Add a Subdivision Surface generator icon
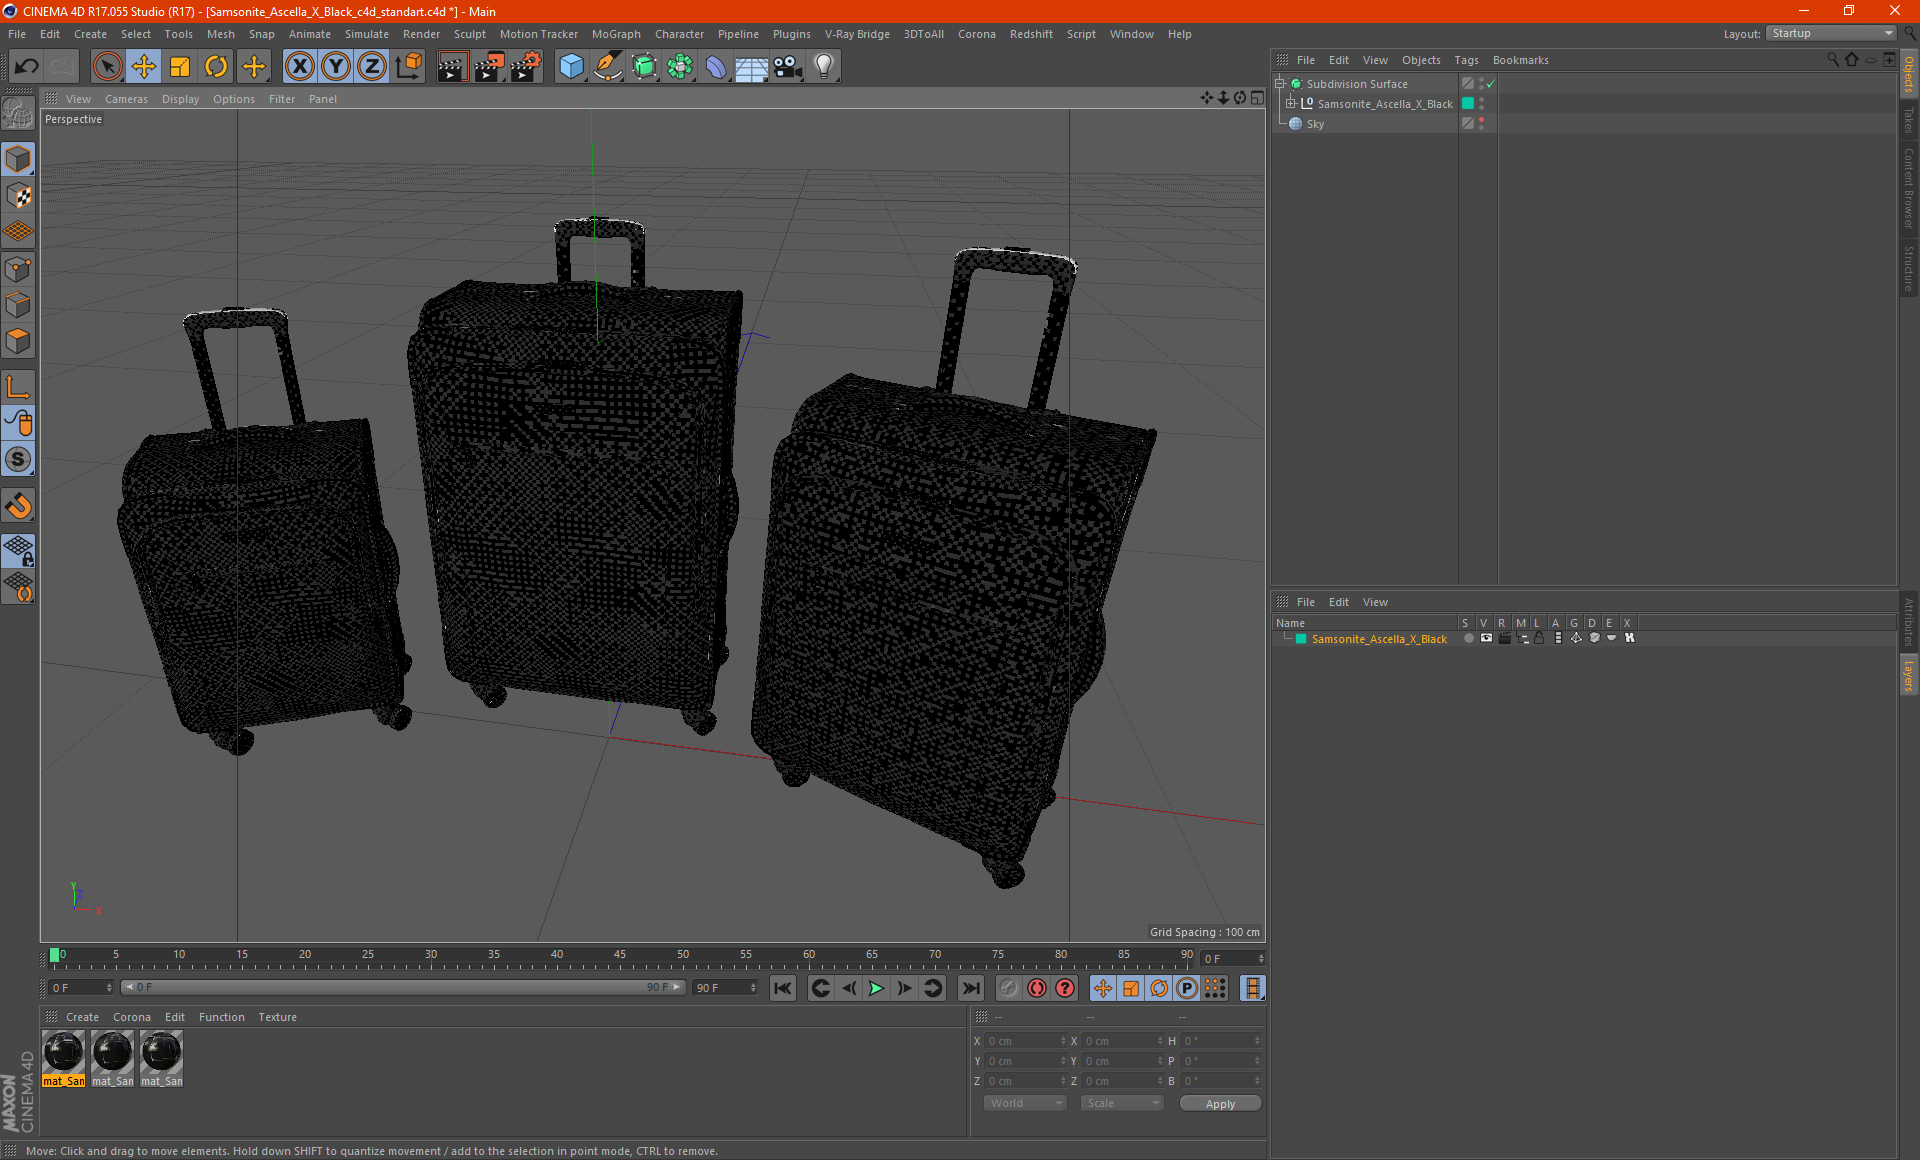This screenshot has height=1160, width=1920. [644, 67]
